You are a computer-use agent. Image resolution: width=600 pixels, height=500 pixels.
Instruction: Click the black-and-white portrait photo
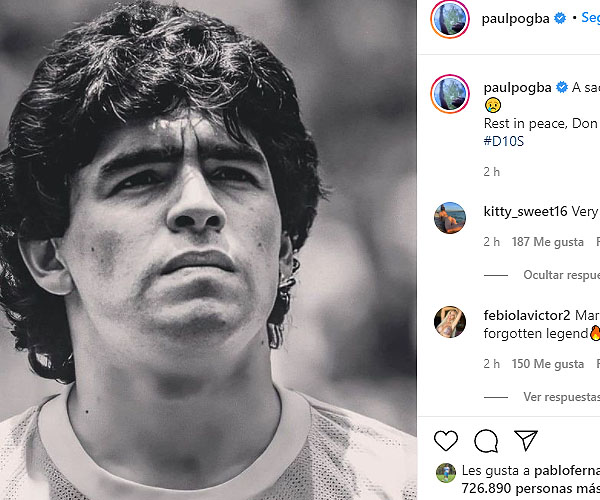coord(208,250)
